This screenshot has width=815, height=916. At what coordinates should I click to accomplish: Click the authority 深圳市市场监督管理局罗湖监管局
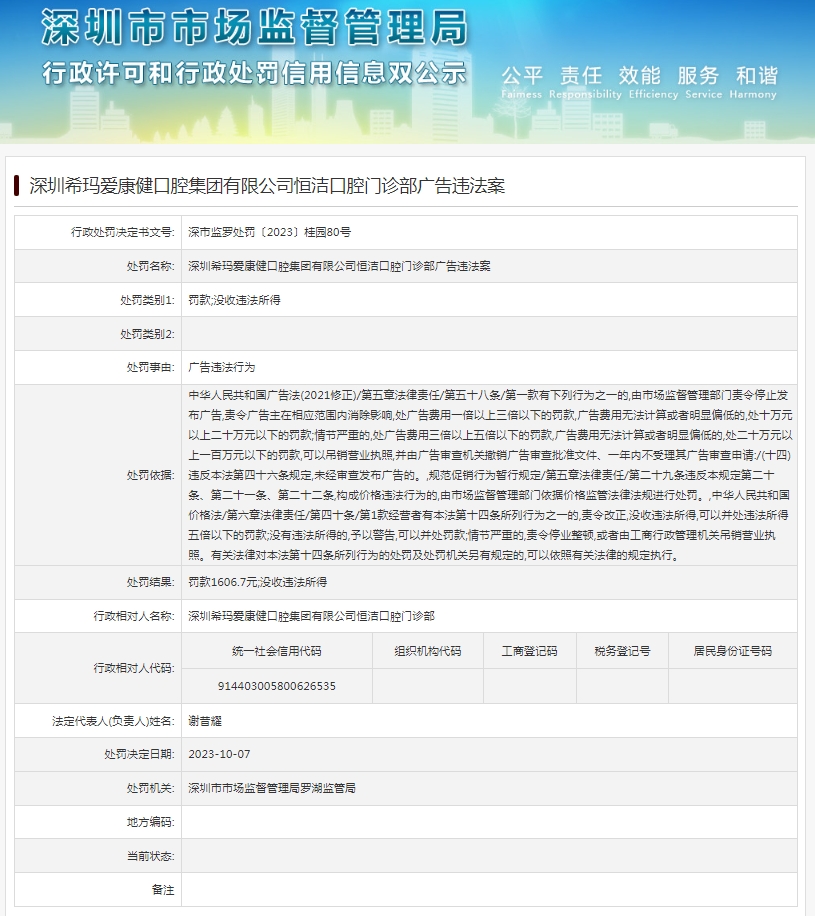coord(272,789)
